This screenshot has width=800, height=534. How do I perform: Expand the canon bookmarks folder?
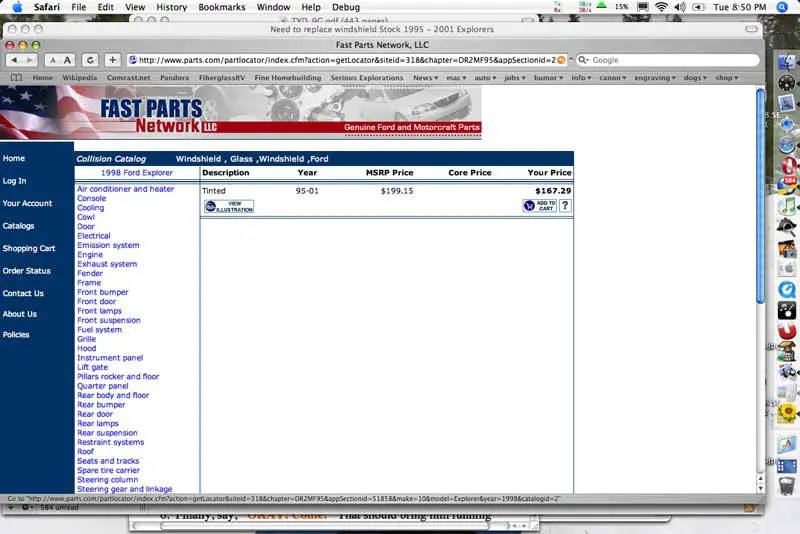[613, 78]
